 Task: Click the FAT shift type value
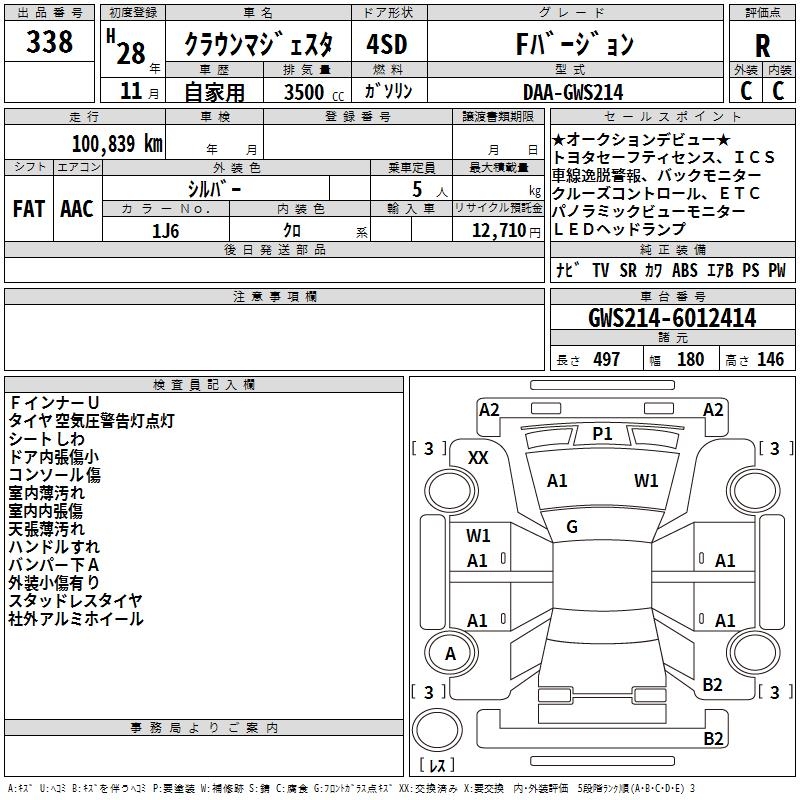(28, 209)
